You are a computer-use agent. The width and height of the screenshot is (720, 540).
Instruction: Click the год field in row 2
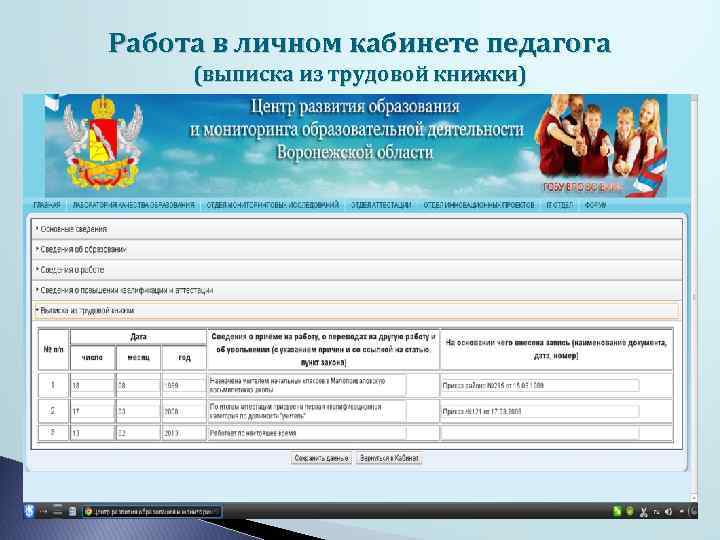(x=184, y=411)
